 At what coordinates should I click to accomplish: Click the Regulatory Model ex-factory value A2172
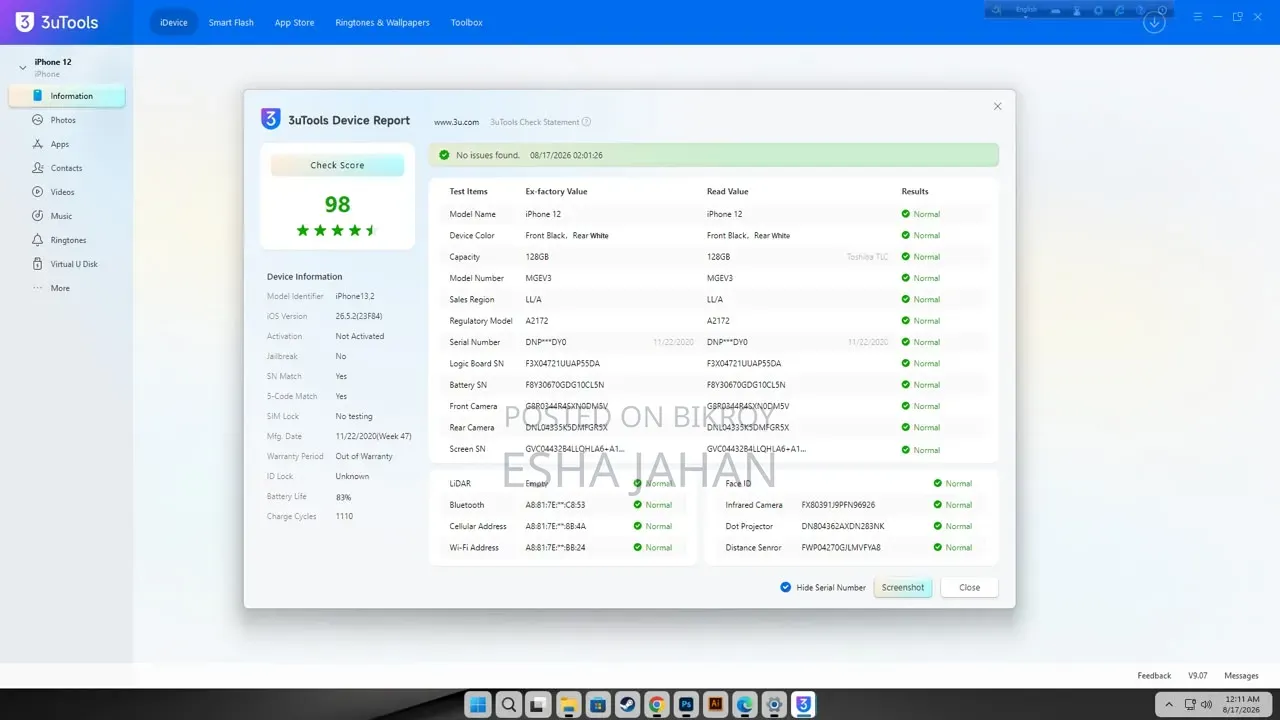coord(537,321)
